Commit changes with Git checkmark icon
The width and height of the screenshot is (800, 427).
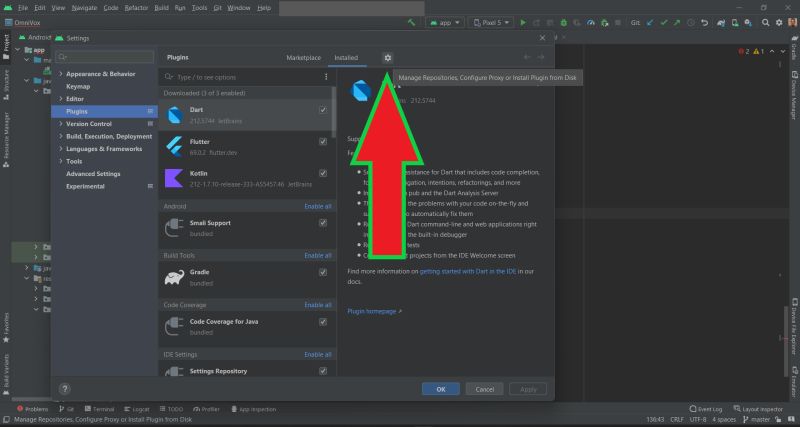[x=663, y=22]
